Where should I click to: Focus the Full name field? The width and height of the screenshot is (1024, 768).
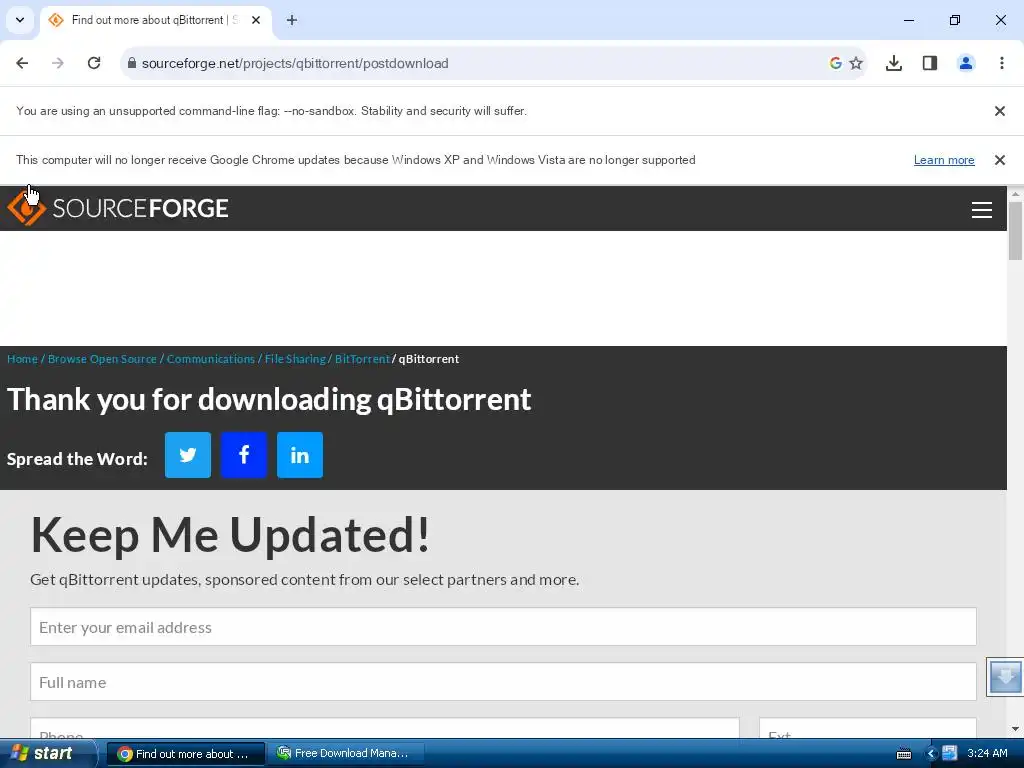pos(503,682)
